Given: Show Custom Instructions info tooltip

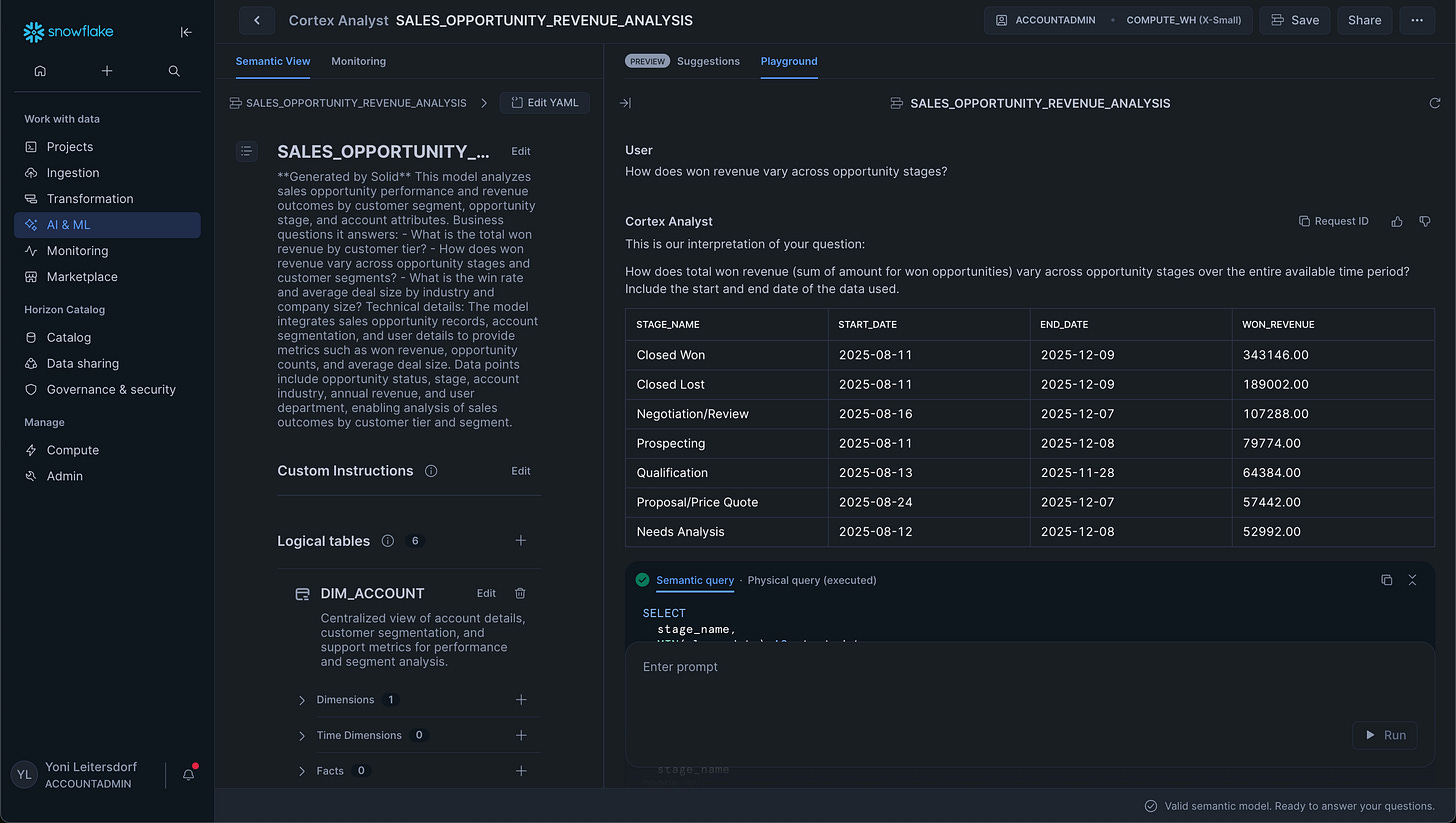Looking at the screenshot, I should click(431, 471).
